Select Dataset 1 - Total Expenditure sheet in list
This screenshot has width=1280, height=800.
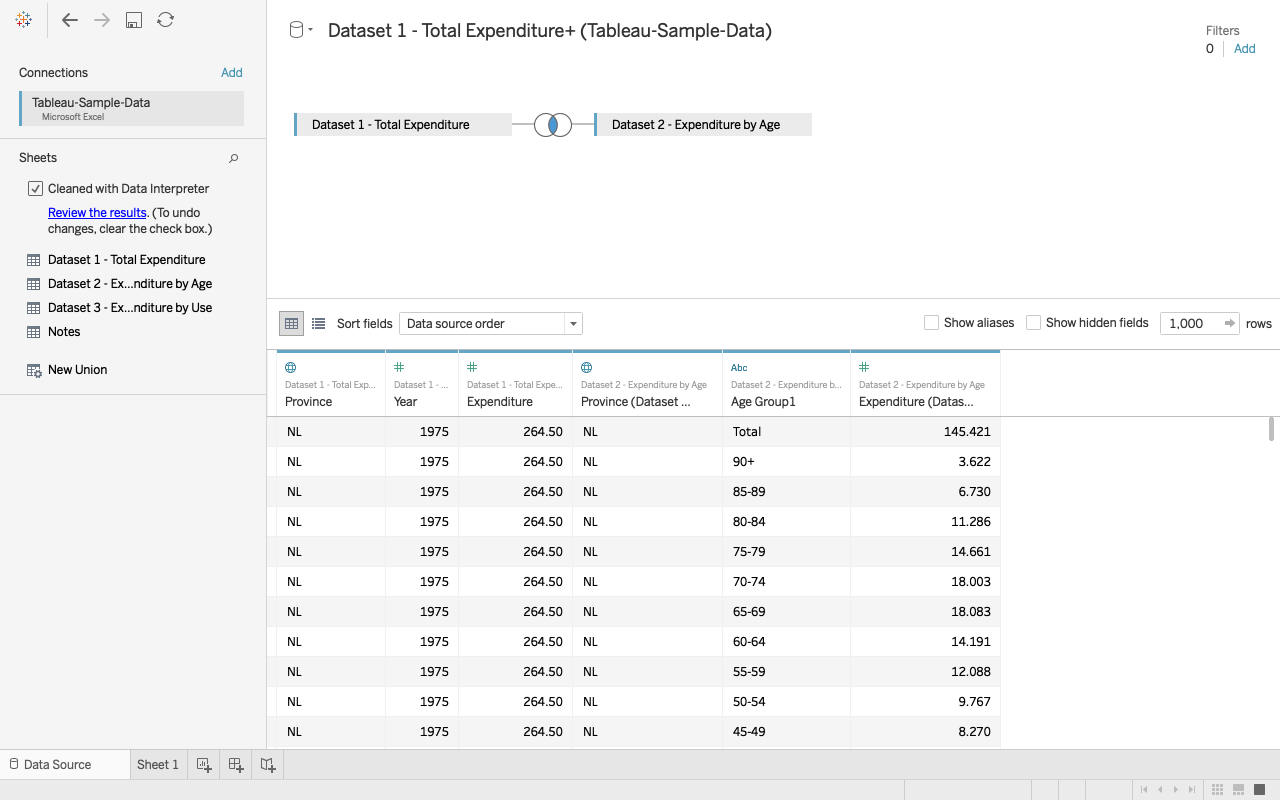coord(126,260)
